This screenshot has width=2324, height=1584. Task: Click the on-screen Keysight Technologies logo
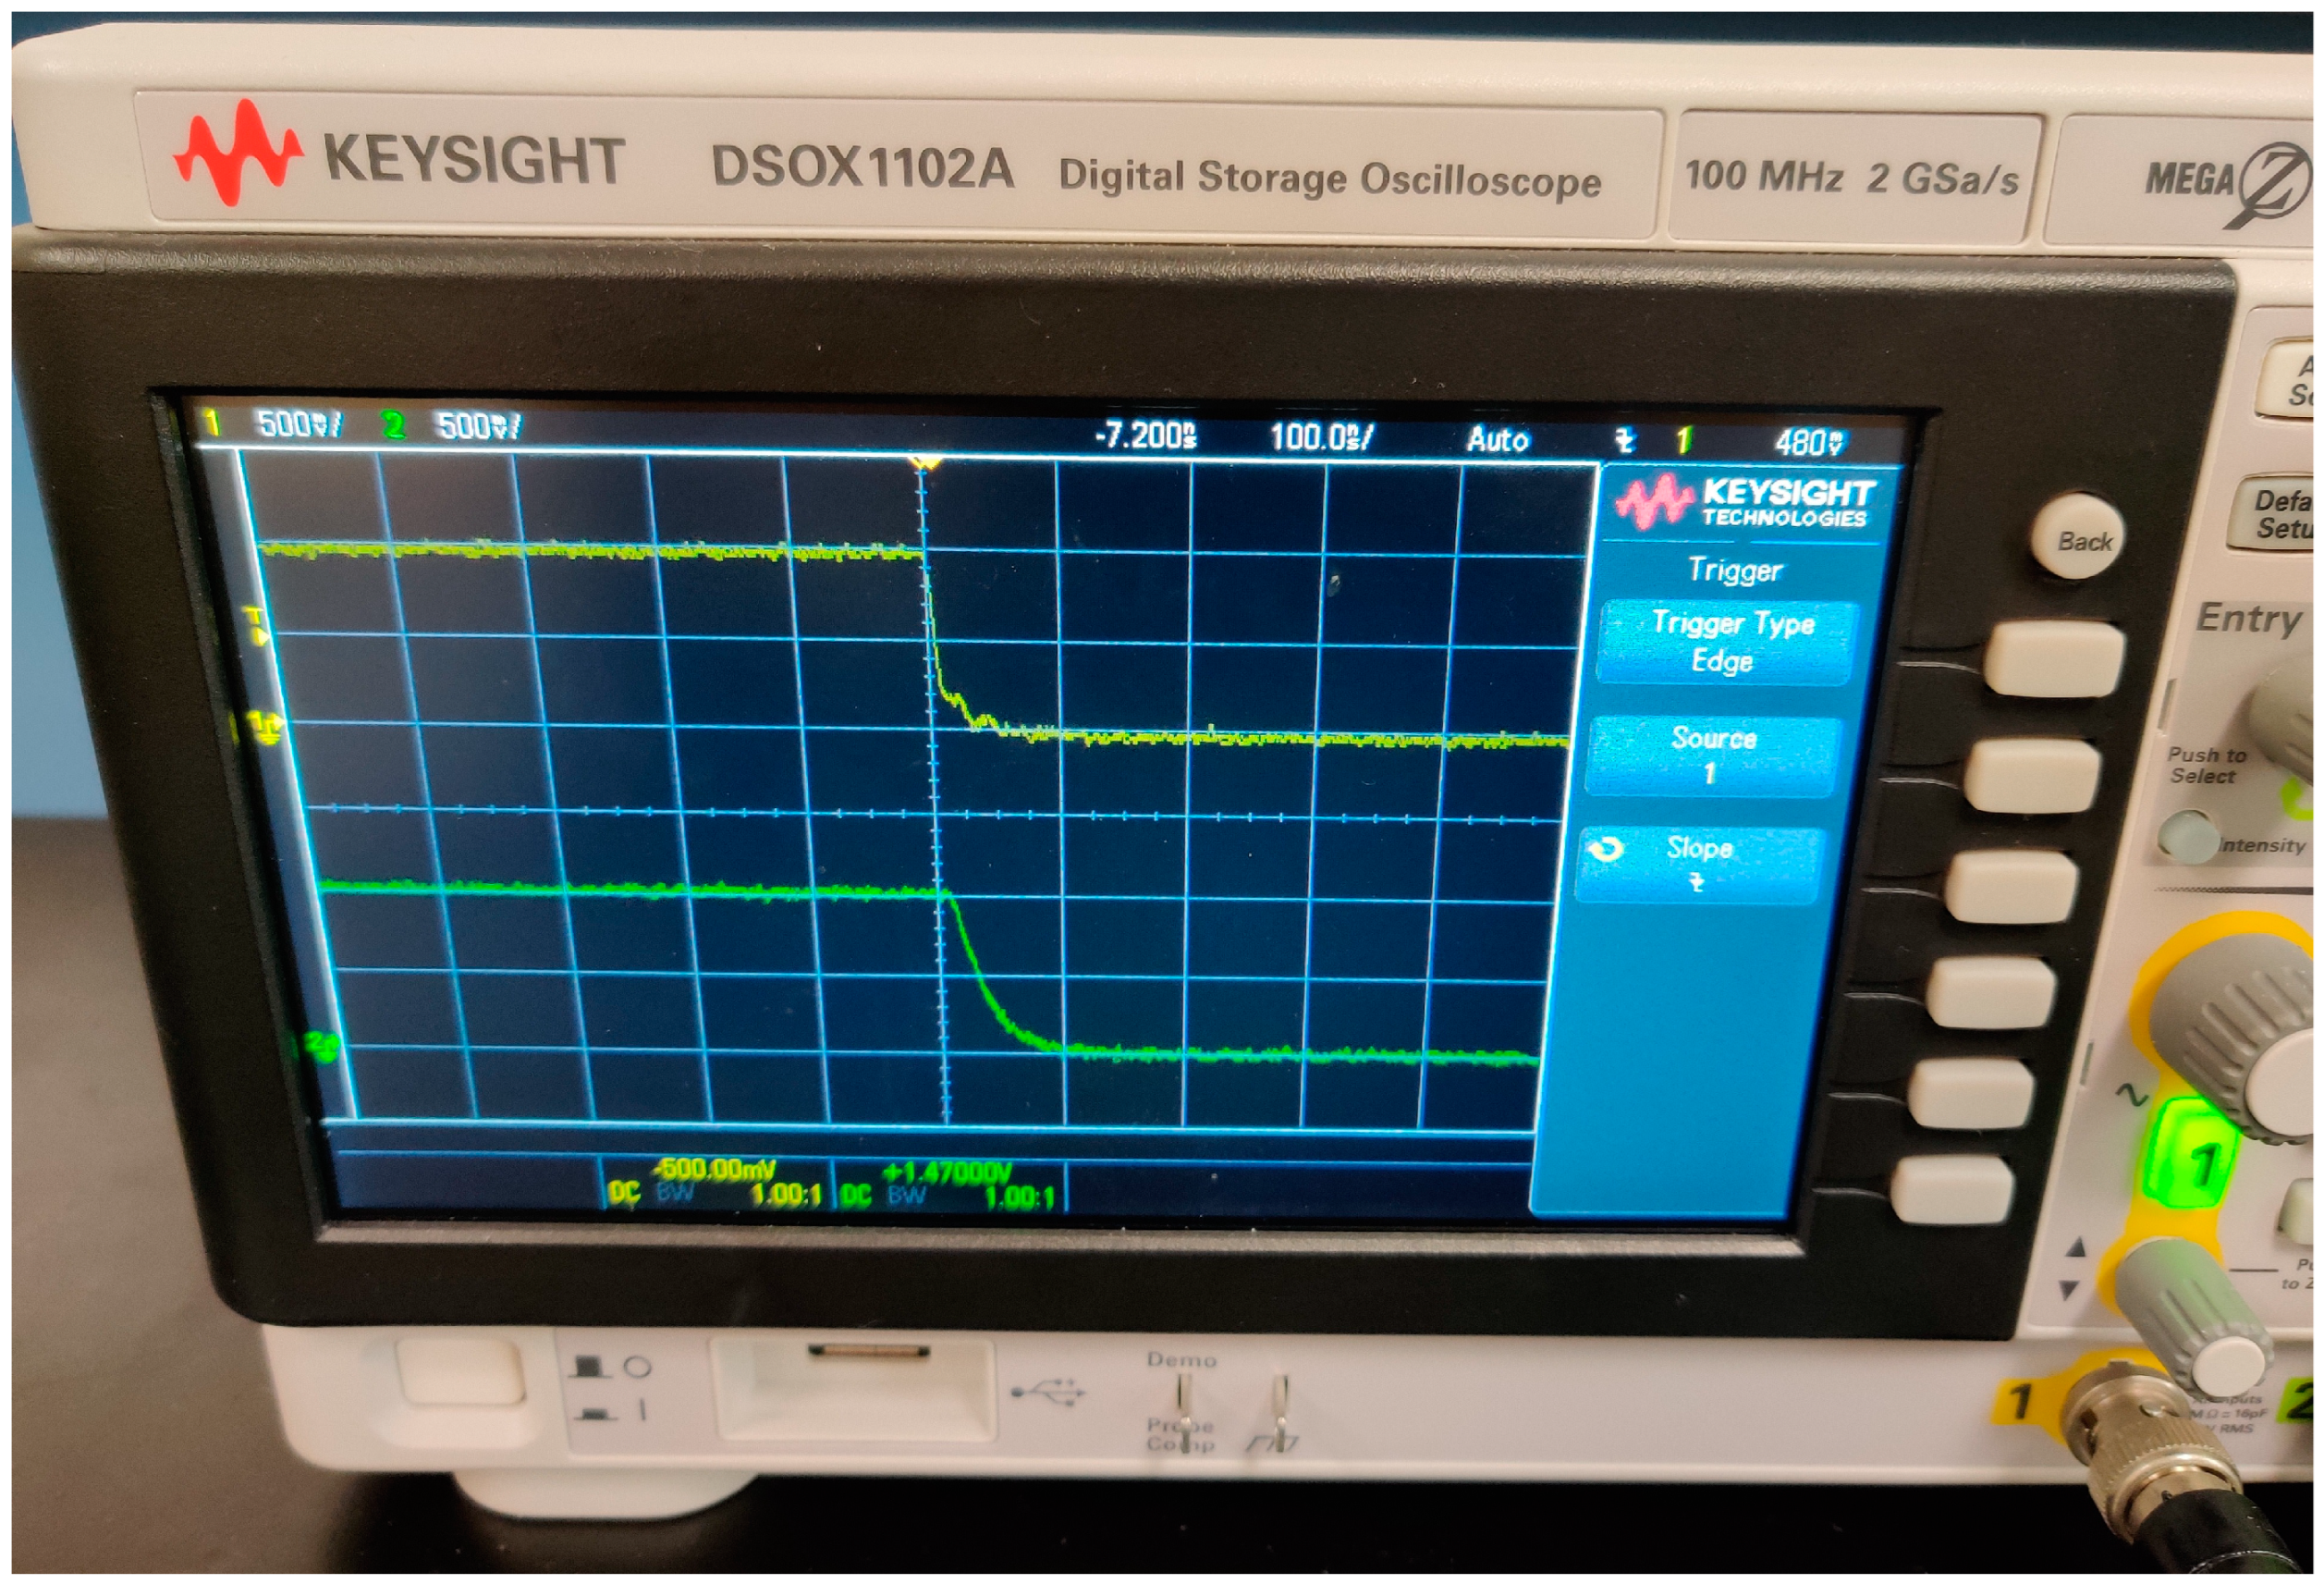coord(1745,503)
